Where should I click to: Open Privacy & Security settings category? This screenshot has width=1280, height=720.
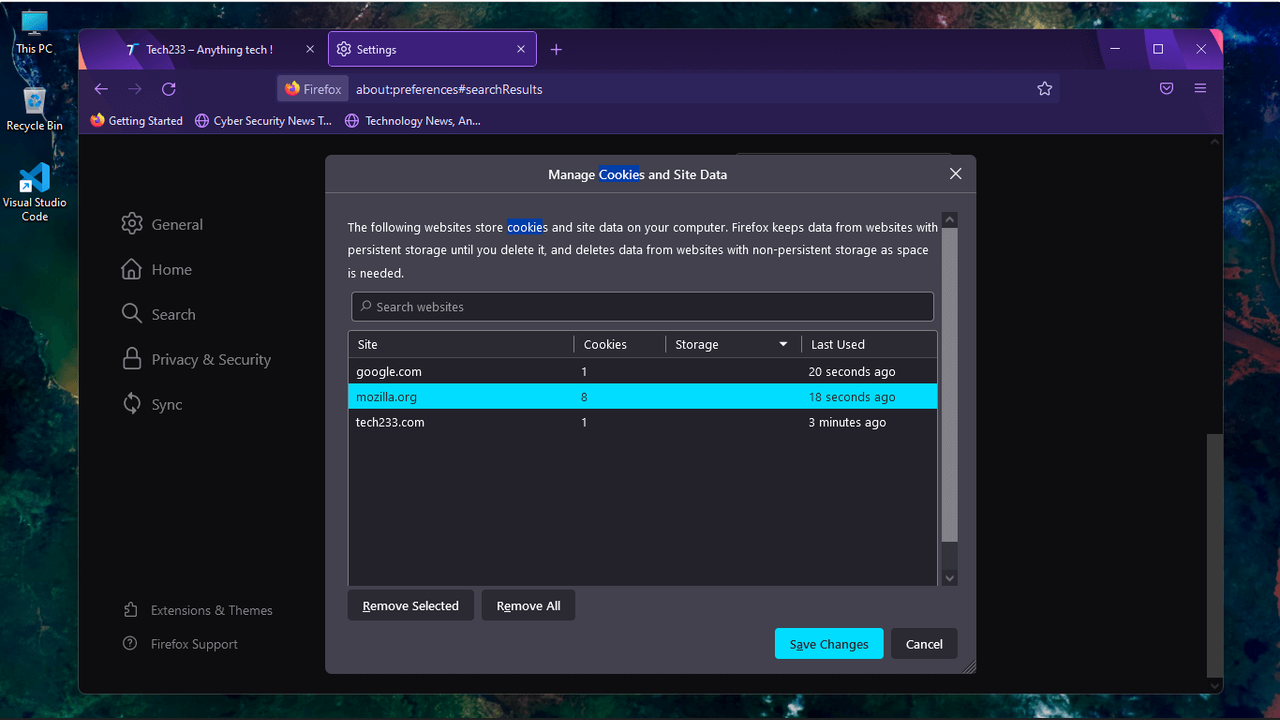196,359
